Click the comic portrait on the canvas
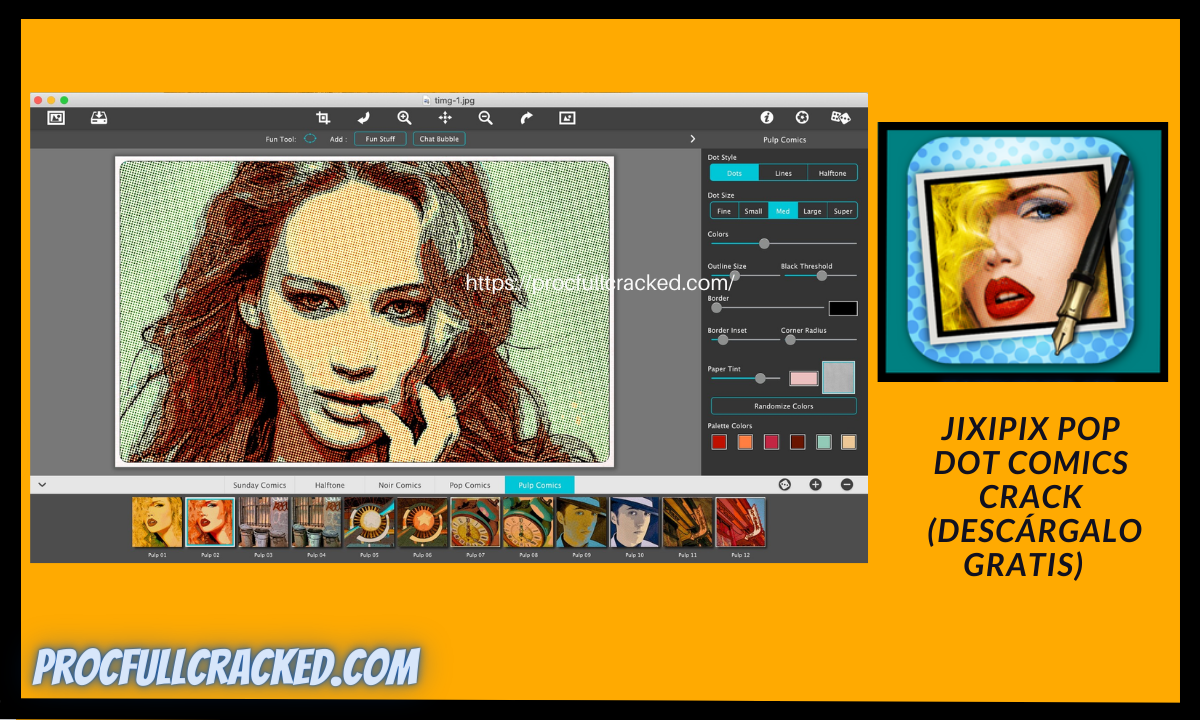This screenshot has height=720, width=1200. tap(364, 312)
